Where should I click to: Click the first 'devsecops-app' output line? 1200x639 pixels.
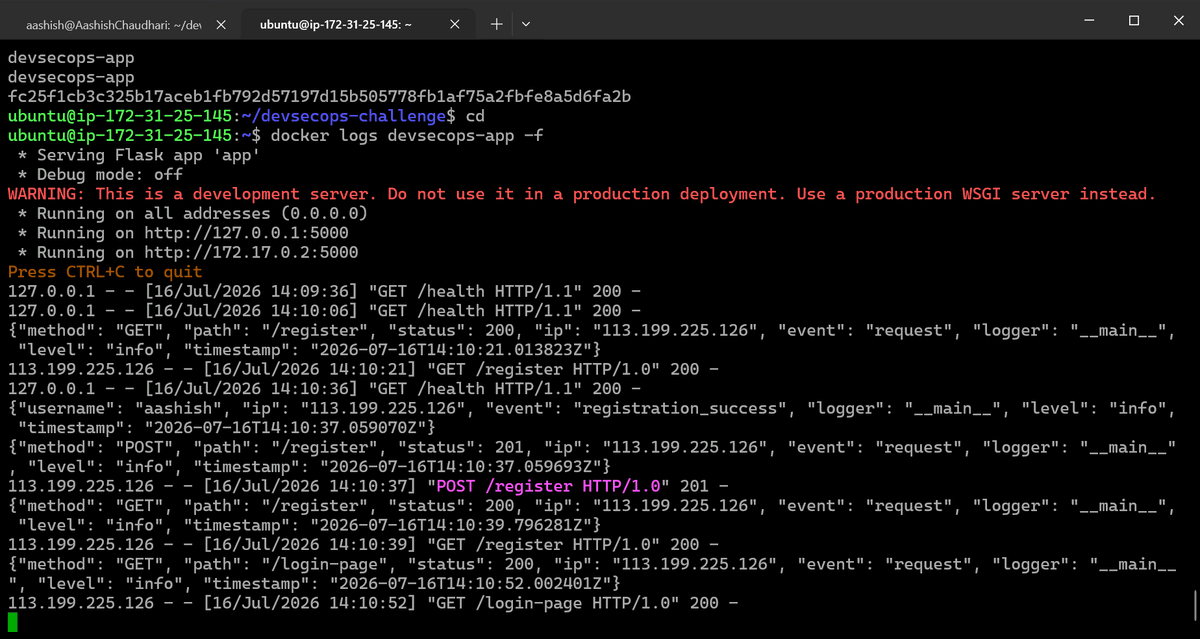coord(71,58)
